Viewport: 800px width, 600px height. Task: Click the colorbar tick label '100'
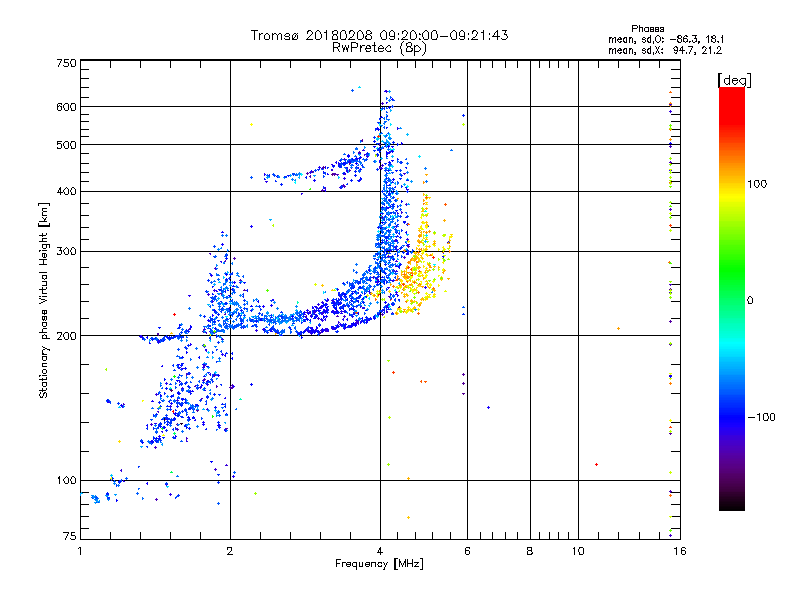point(757,184)
